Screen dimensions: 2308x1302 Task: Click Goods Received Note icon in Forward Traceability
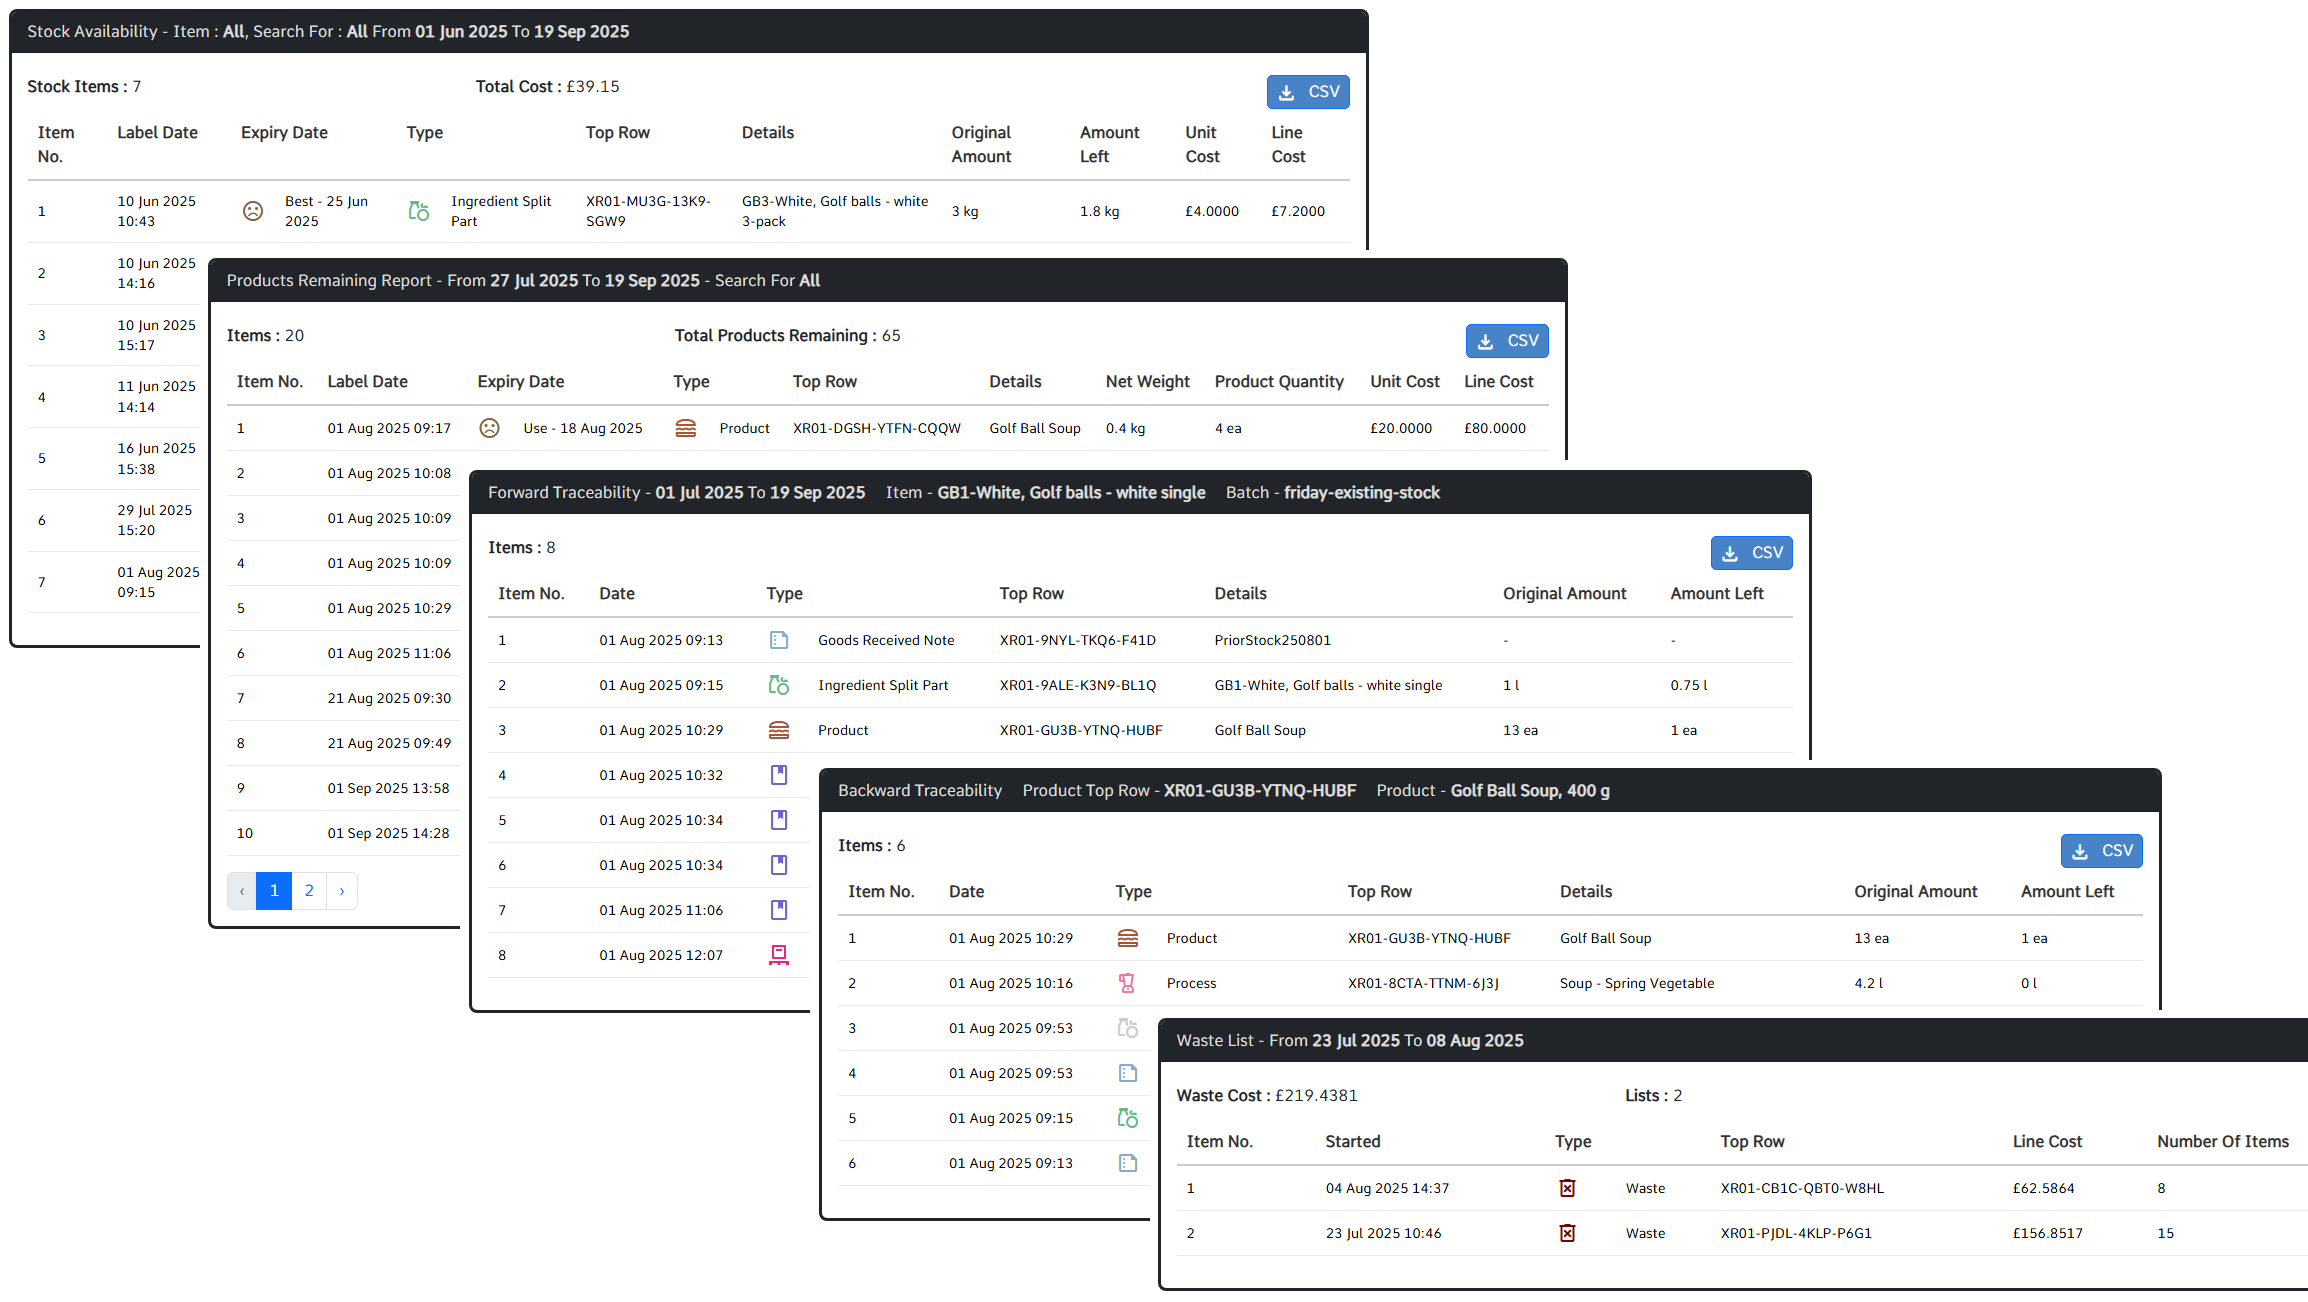pyautogui.click(x=779, y=640)
